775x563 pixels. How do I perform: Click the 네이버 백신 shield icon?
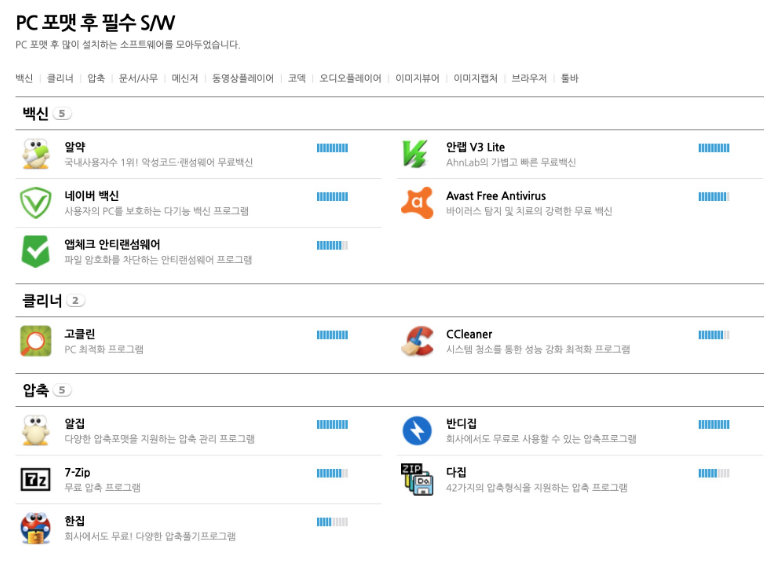36,203
